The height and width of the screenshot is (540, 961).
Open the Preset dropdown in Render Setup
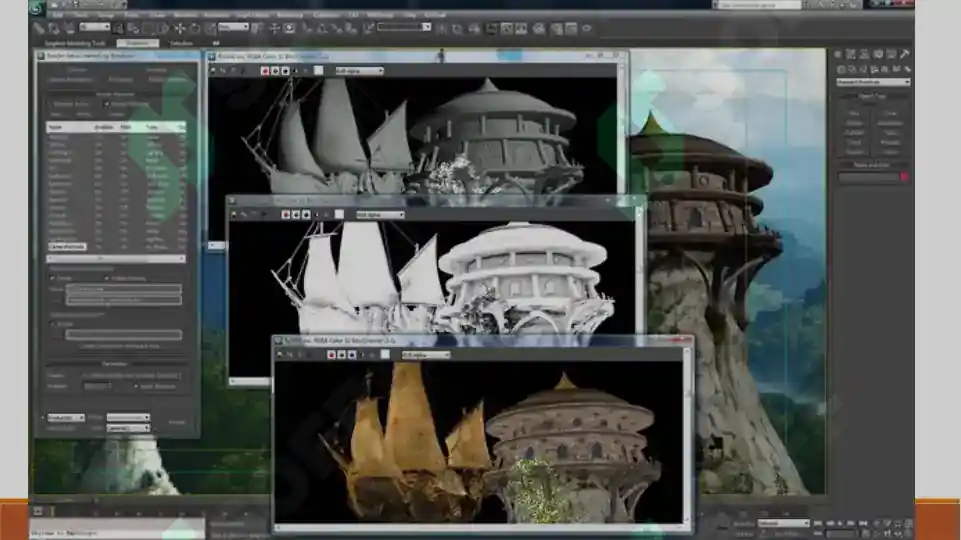pos(128,417)
